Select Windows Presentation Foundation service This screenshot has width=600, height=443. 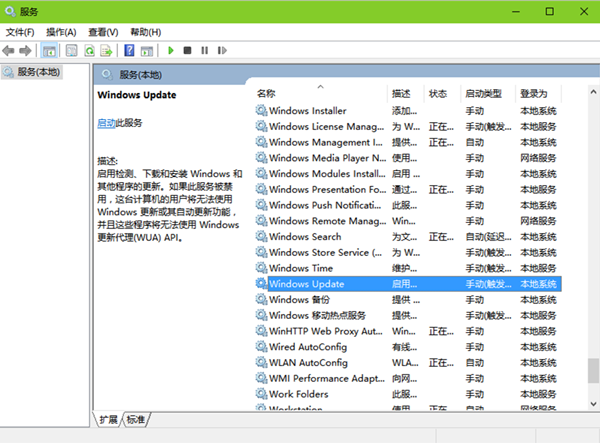(x=328, y=189)
